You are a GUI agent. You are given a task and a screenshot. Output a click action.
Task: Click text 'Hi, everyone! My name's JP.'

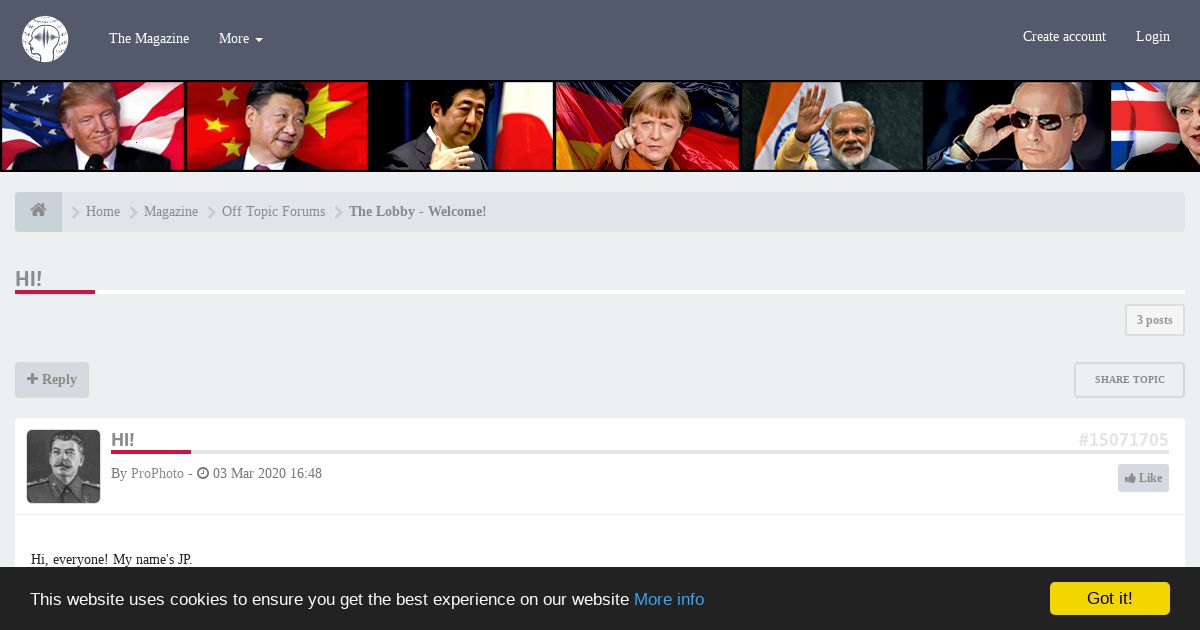(111, 559)
